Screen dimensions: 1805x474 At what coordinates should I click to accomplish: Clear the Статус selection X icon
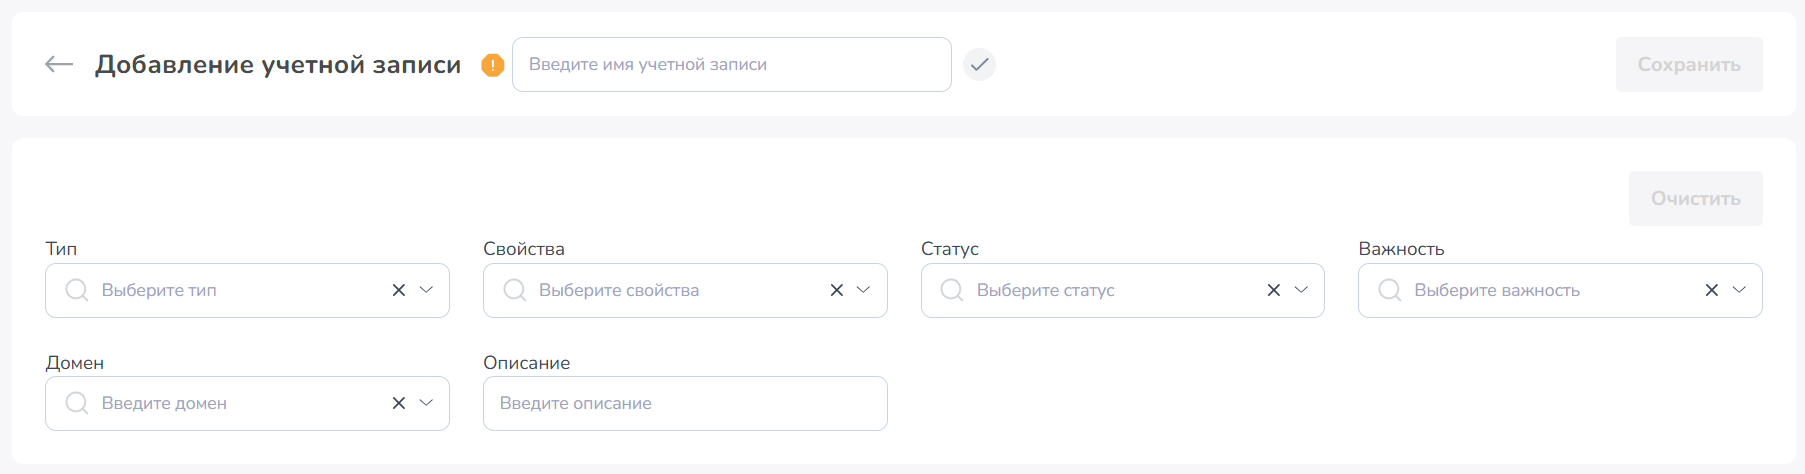(x=1274, y=290)
